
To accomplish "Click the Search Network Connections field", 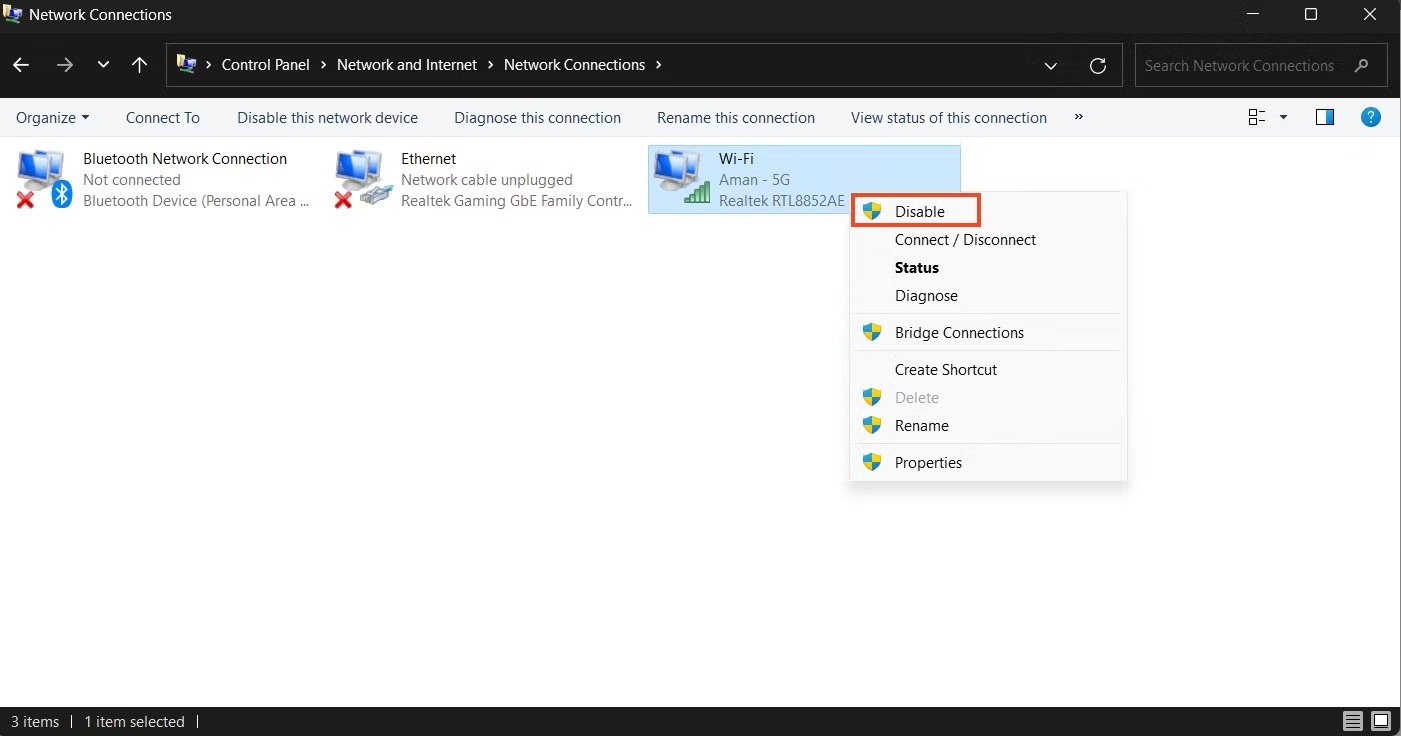I will point(1261,65).
